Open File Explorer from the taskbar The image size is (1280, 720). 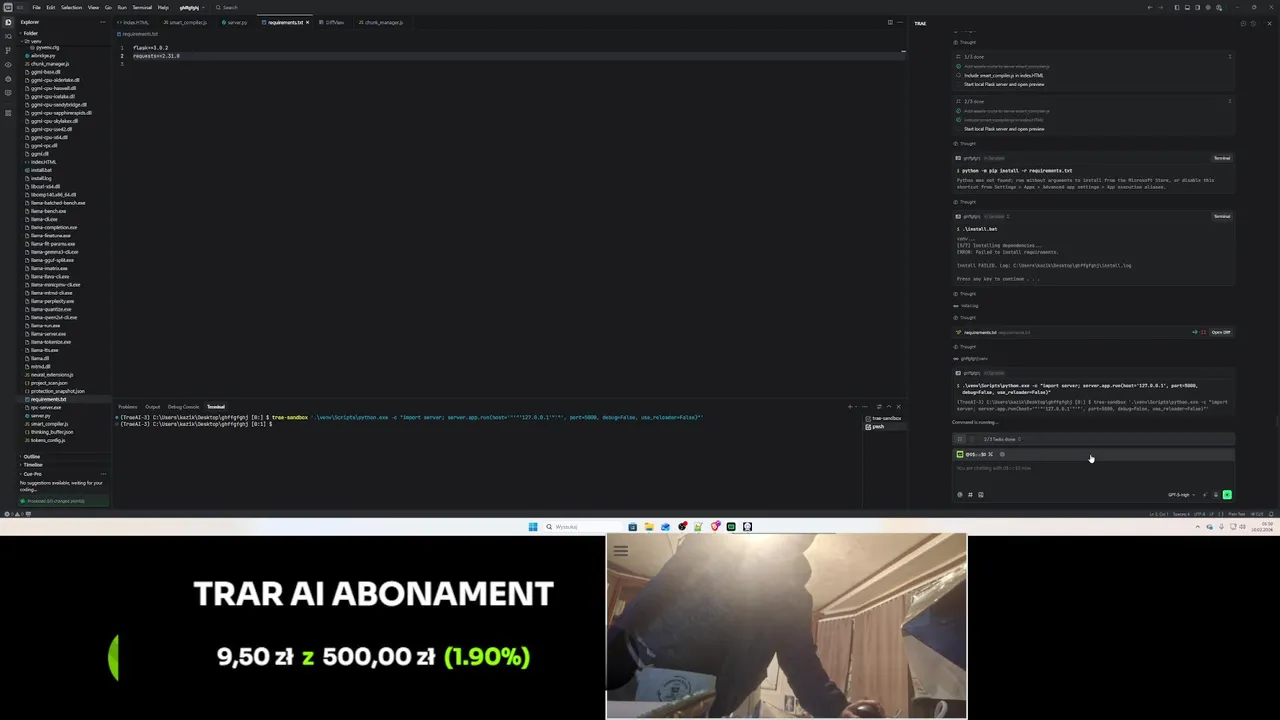tap(649, 527)
